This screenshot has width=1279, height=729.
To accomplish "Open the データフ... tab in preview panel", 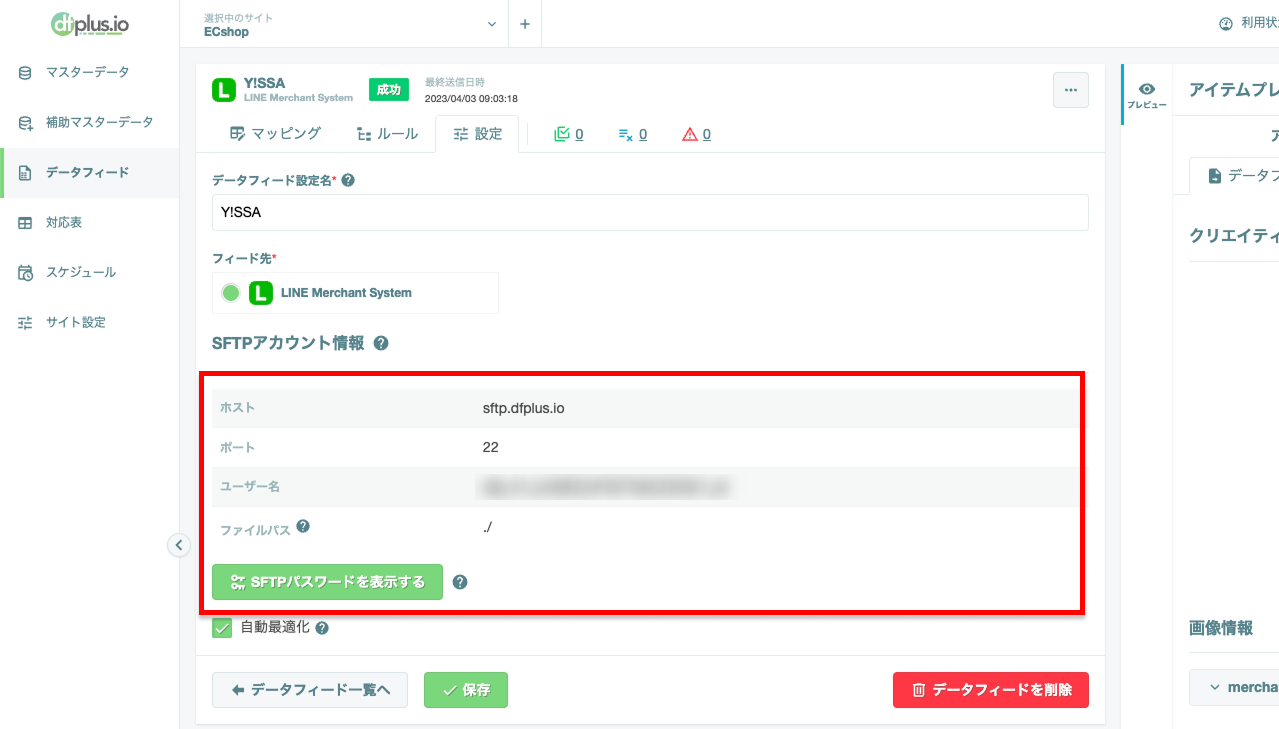I will pyautogui.click(x=1235, y=176).
